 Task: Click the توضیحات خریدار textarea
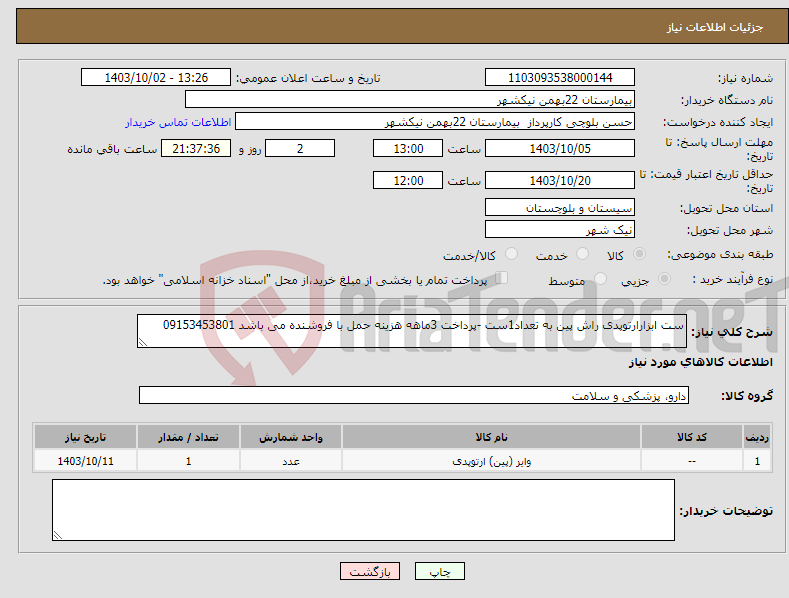click(363, 510)
